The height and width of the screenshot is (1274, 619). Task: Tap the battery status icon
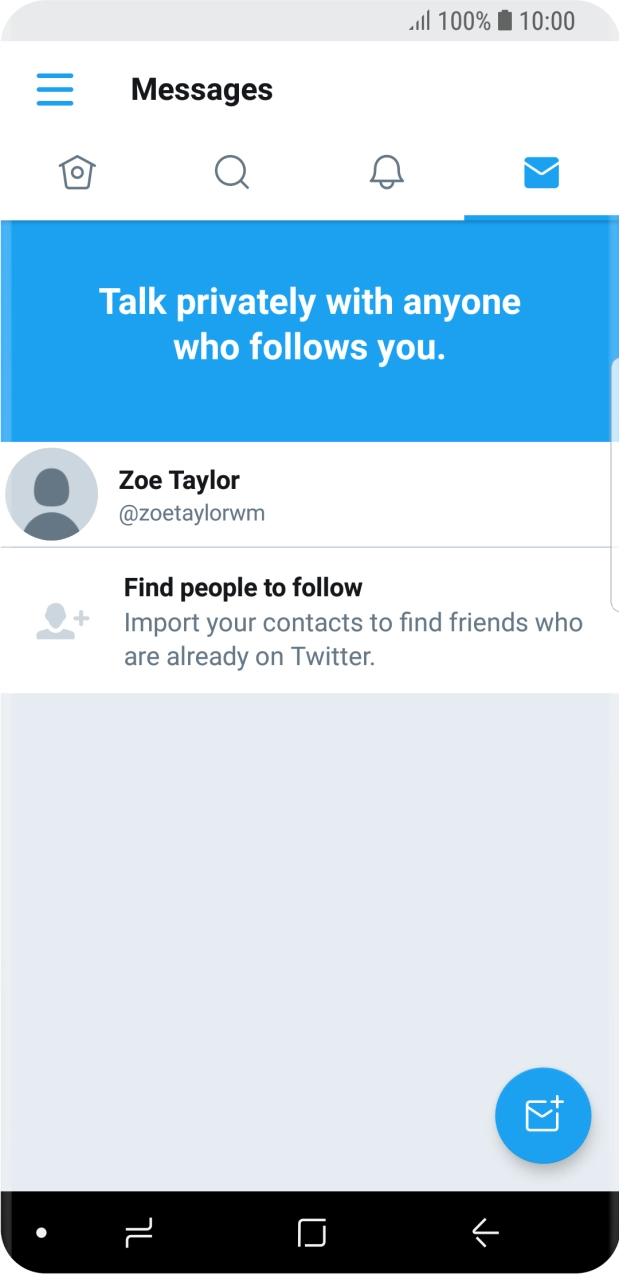click(x=505, y=20)
